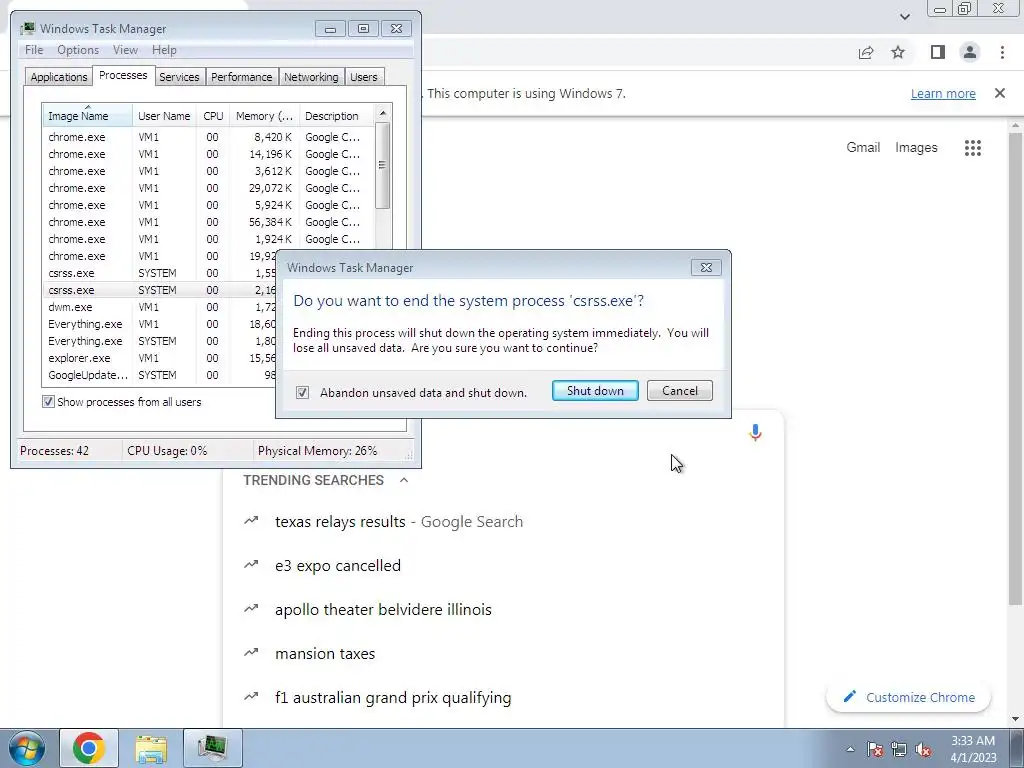Open Task Manager Help menu
Viewport: 1024px width, 768px height.
164,50
